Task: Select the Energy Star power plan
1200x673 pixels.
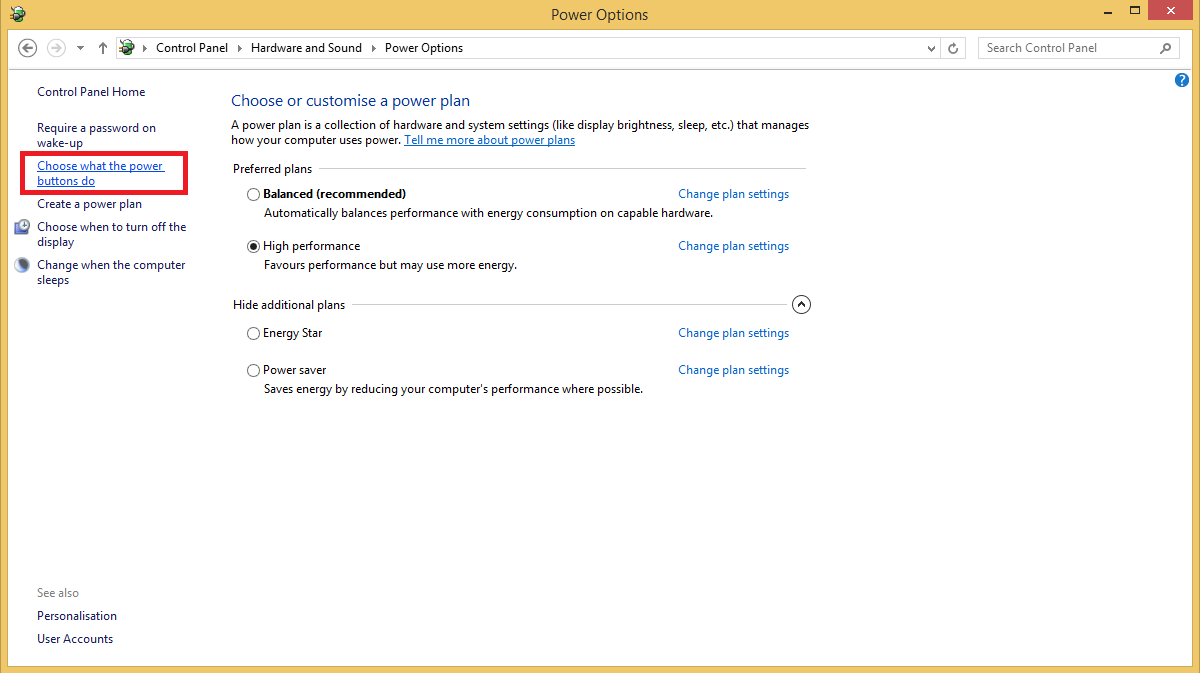Action: coord(253,334)
